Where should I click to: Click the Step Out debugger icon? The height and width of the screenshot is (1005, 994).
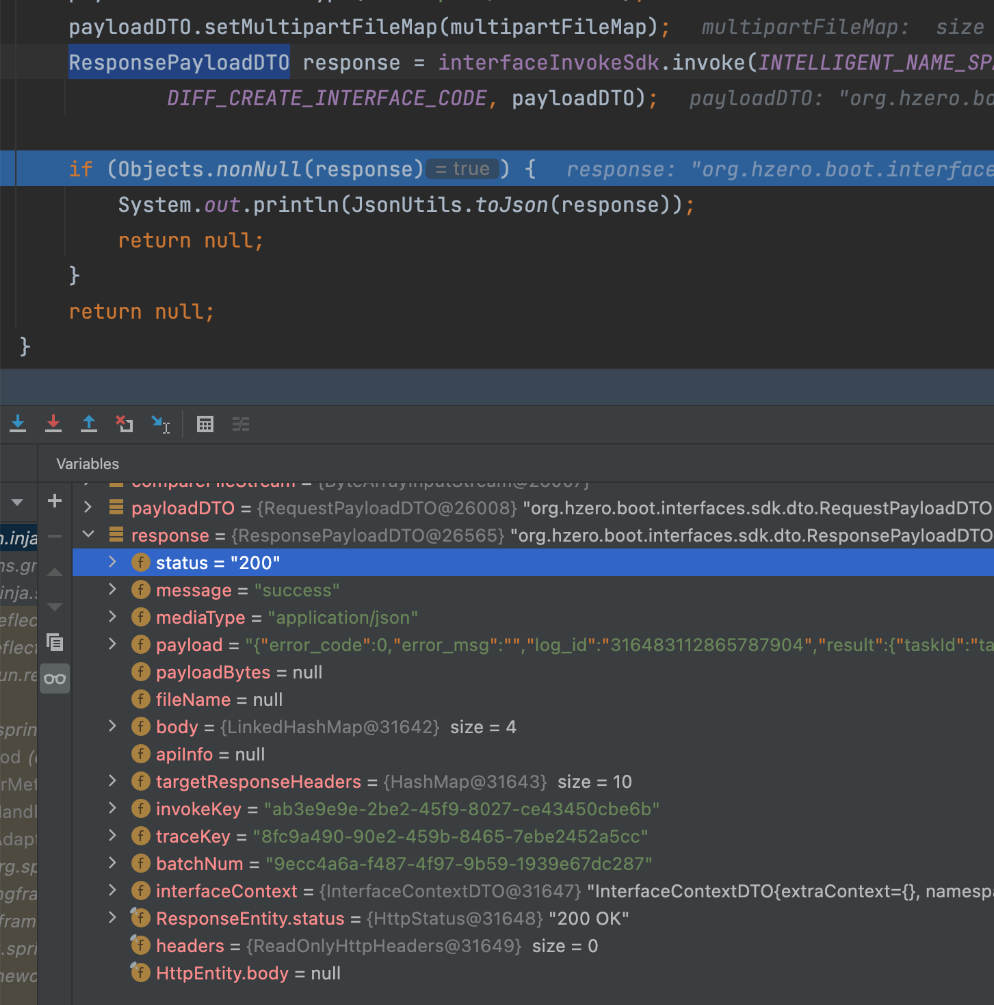point(88,424)
